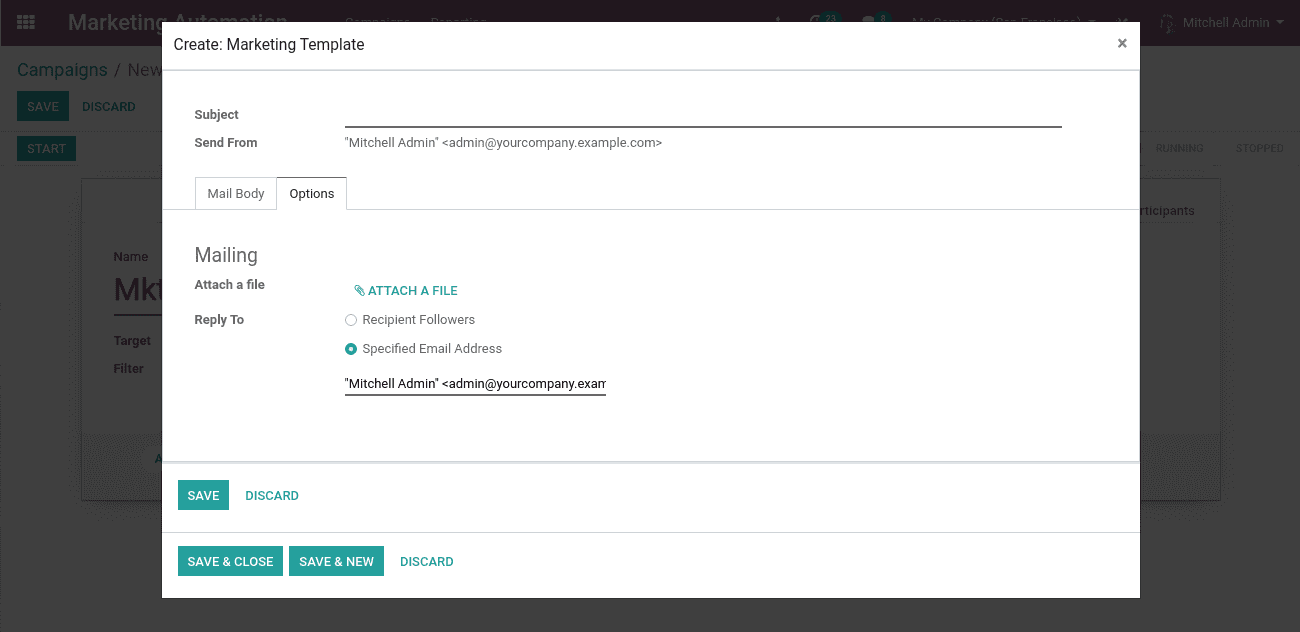Click the Save & New button

click(x=336, y=562)
